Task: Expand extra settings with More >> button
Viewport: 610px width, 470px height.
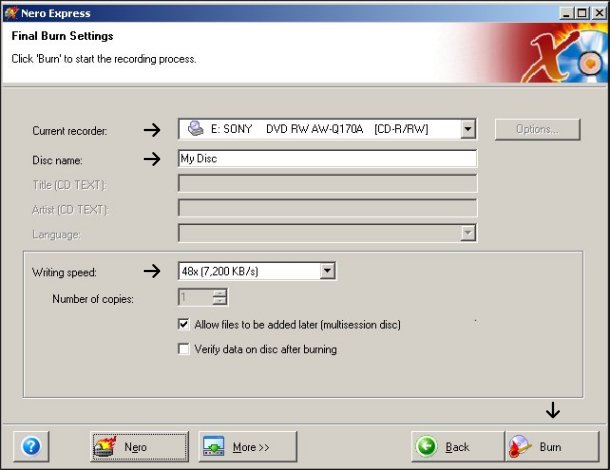Action: click(248, 446)
